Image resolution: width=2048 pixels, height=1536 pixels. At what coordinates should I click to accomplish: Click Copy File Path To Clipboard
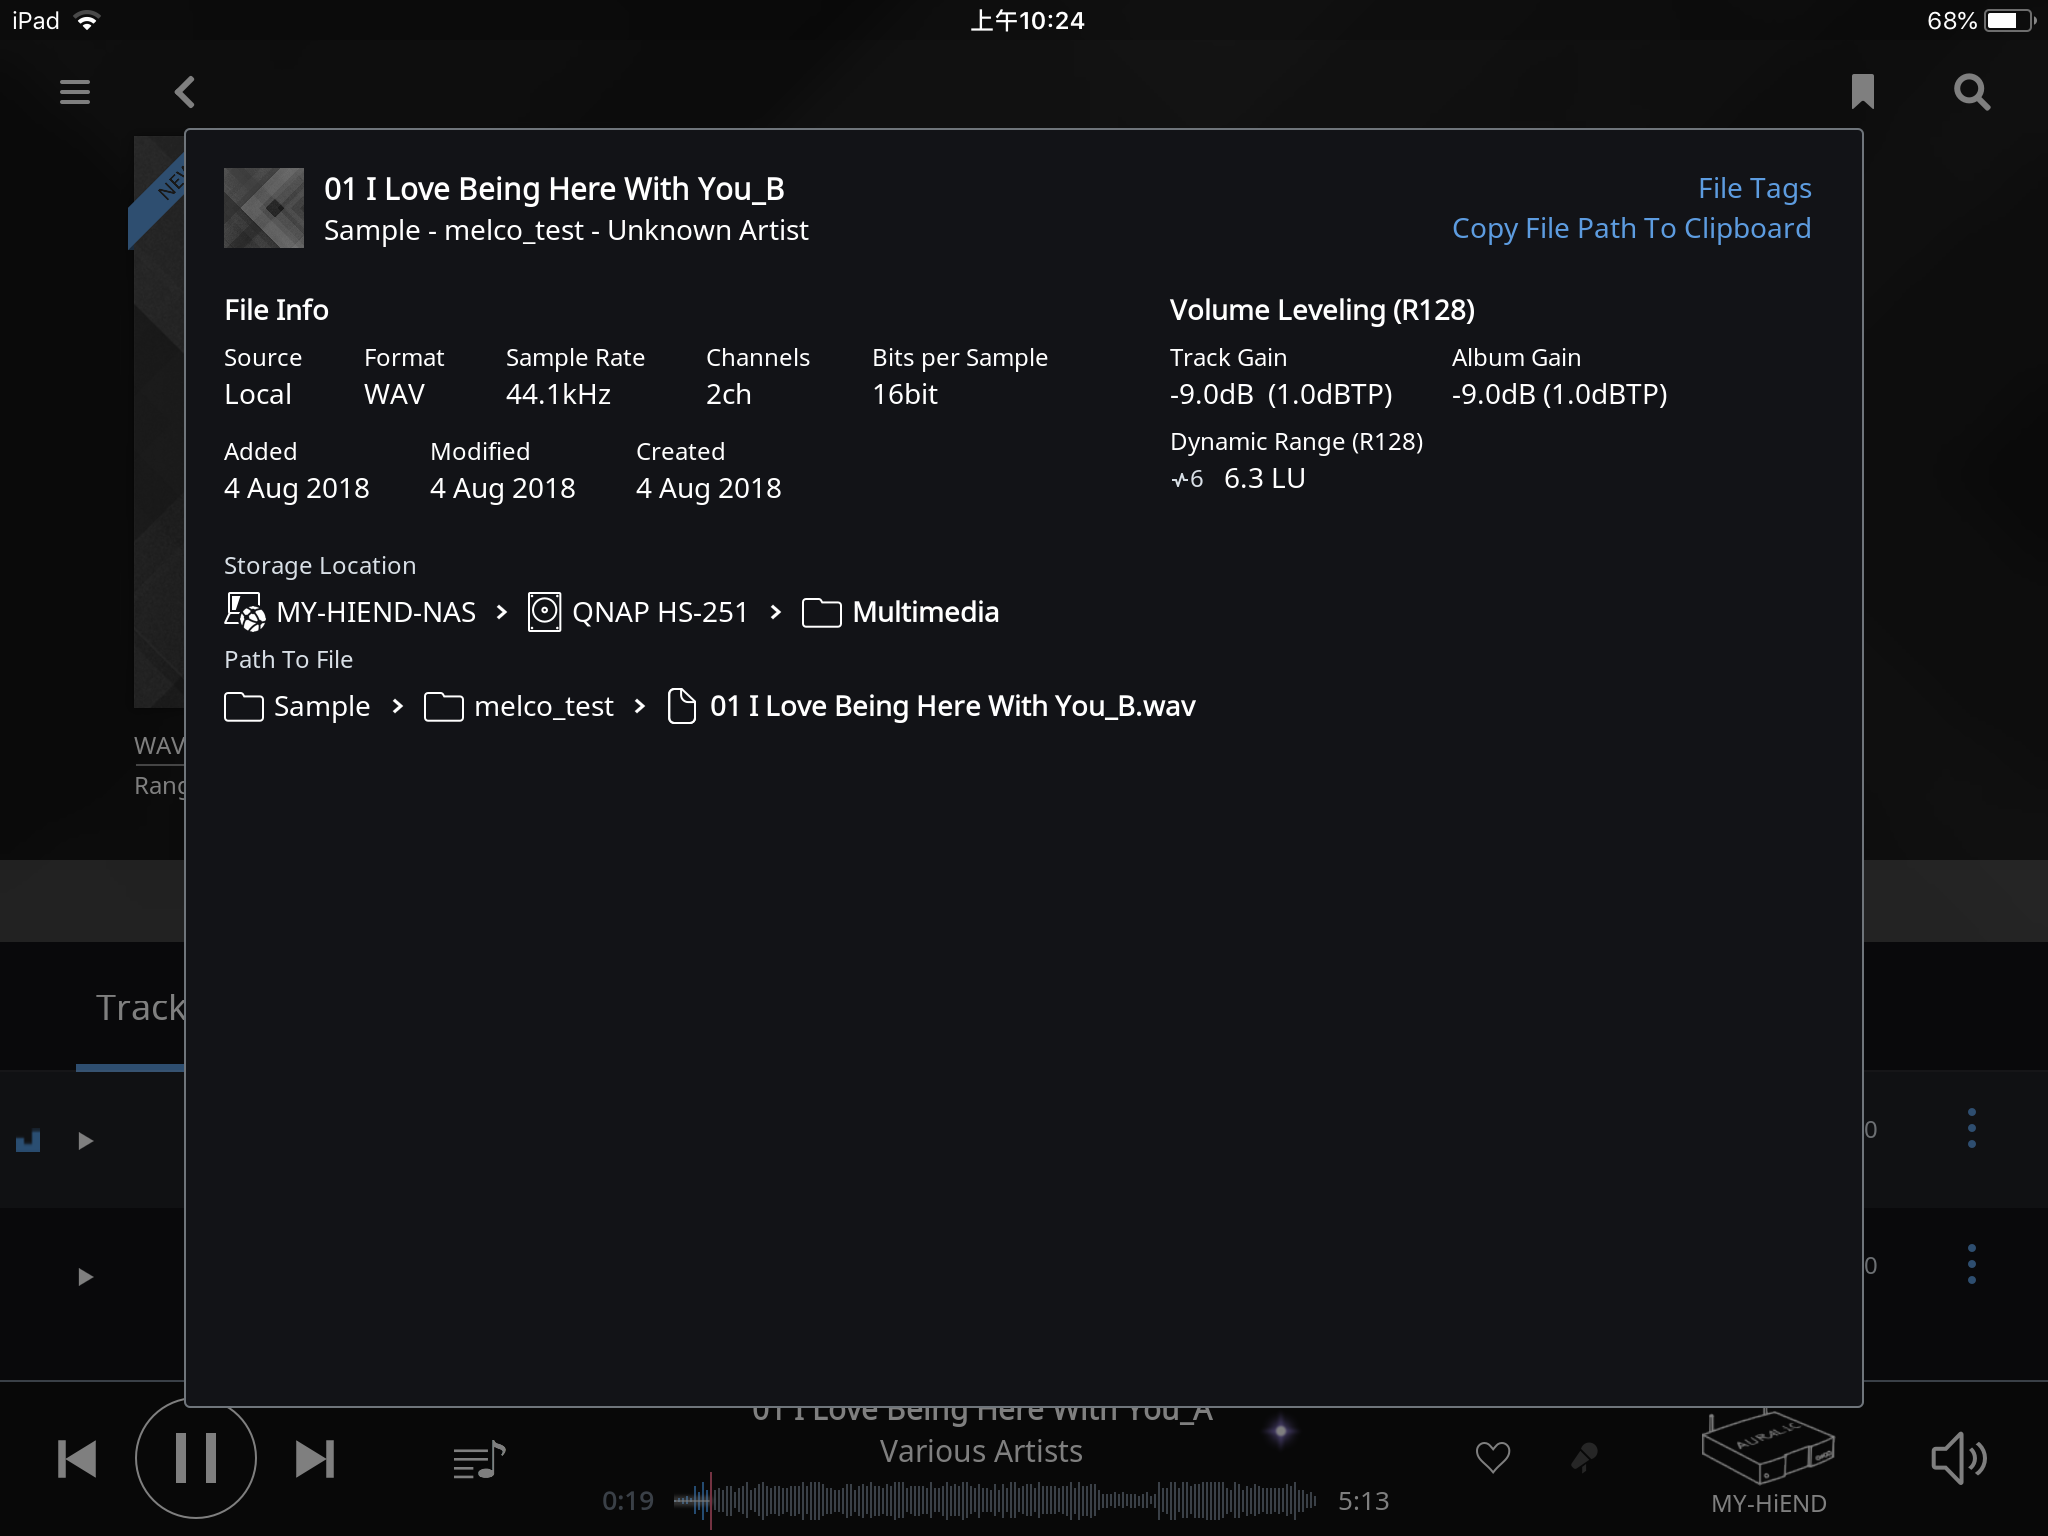pos(1631,229)
